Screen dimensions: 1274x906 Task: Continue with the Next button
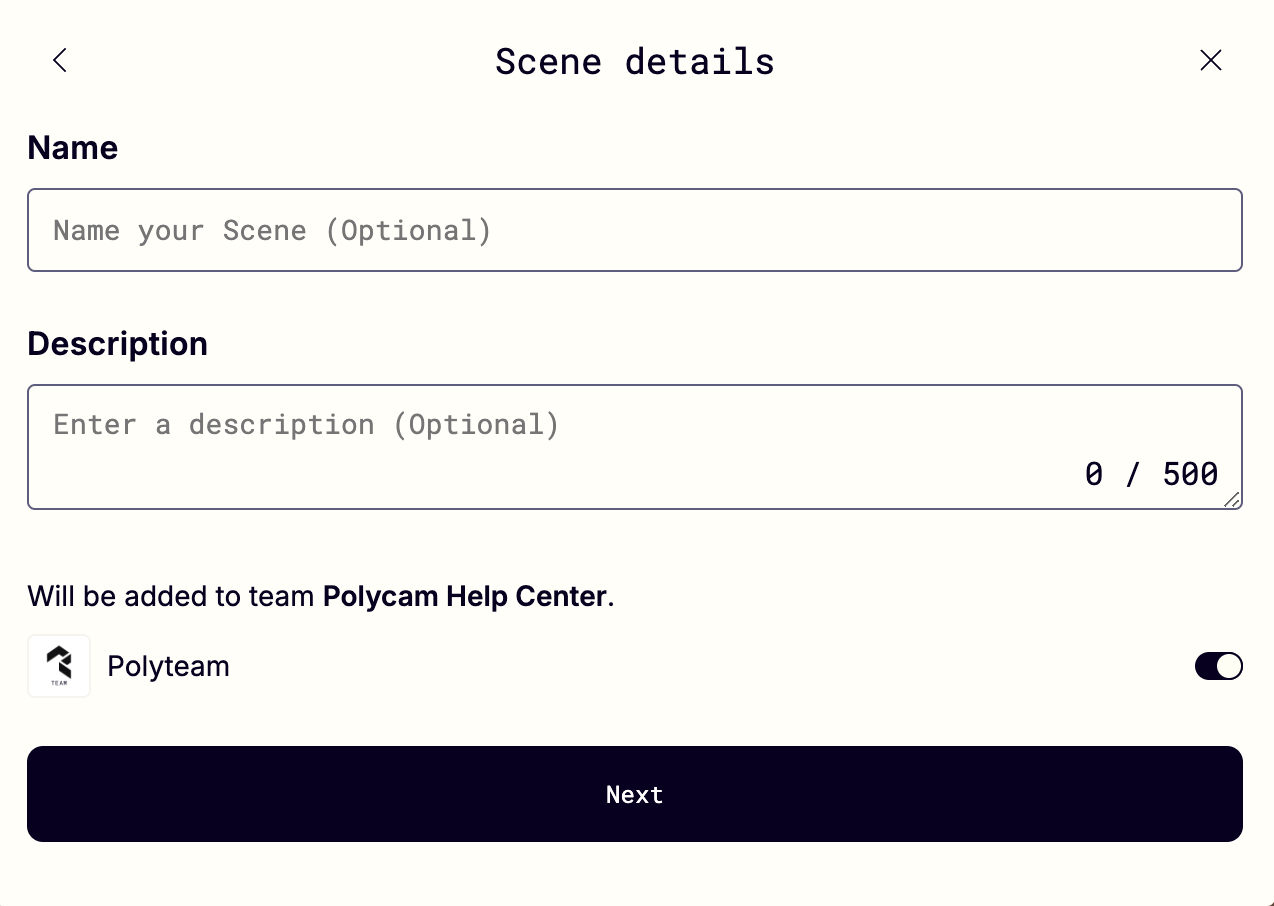[635, 794]
